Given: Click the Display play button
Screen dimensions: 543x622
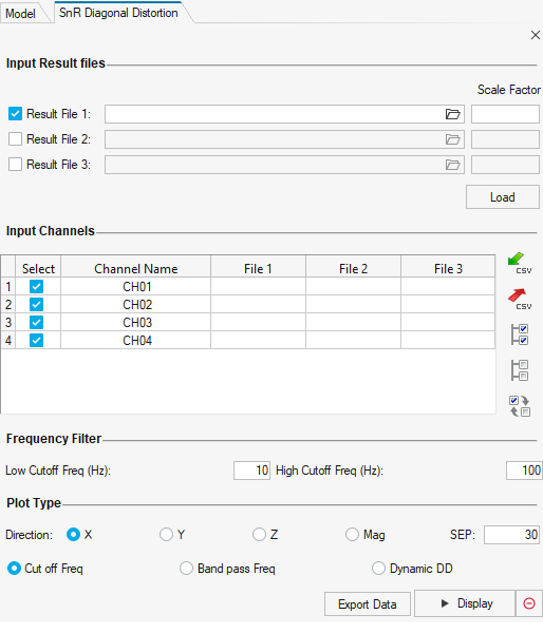Looking at the screenshot, I should tap(465, 603).
